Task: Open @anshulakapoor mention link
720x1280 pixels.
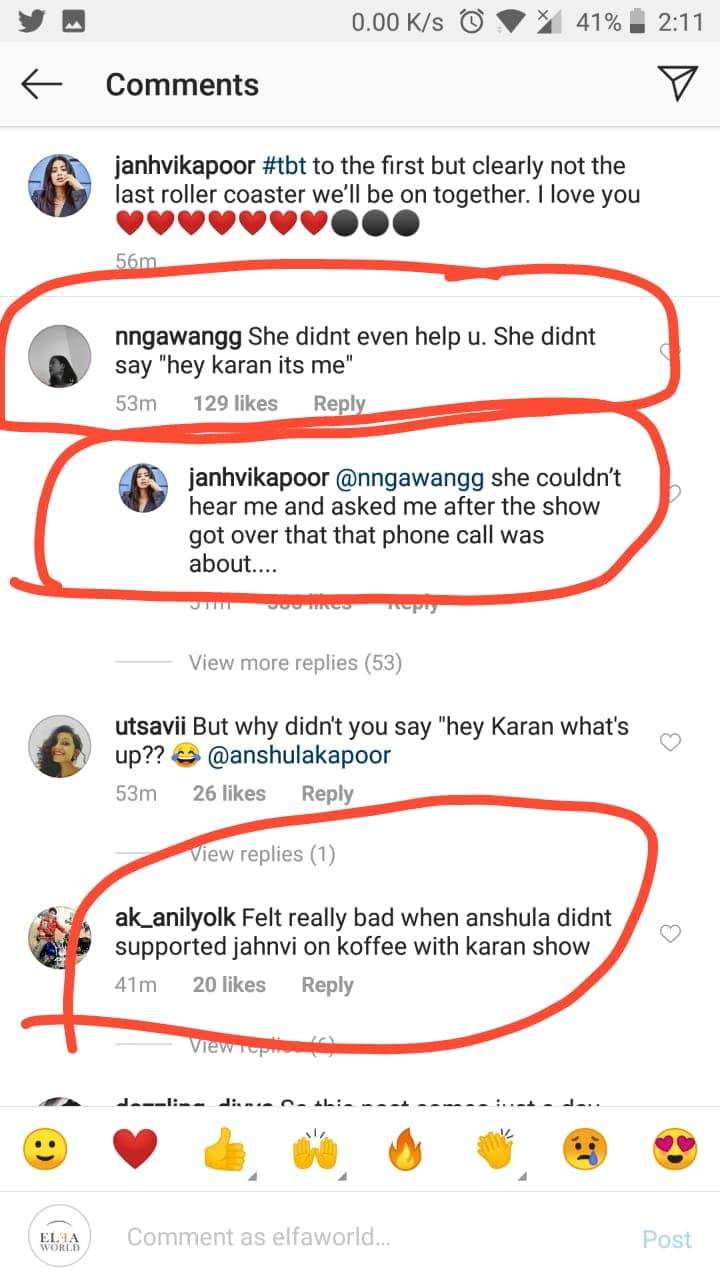Action: 297,756
